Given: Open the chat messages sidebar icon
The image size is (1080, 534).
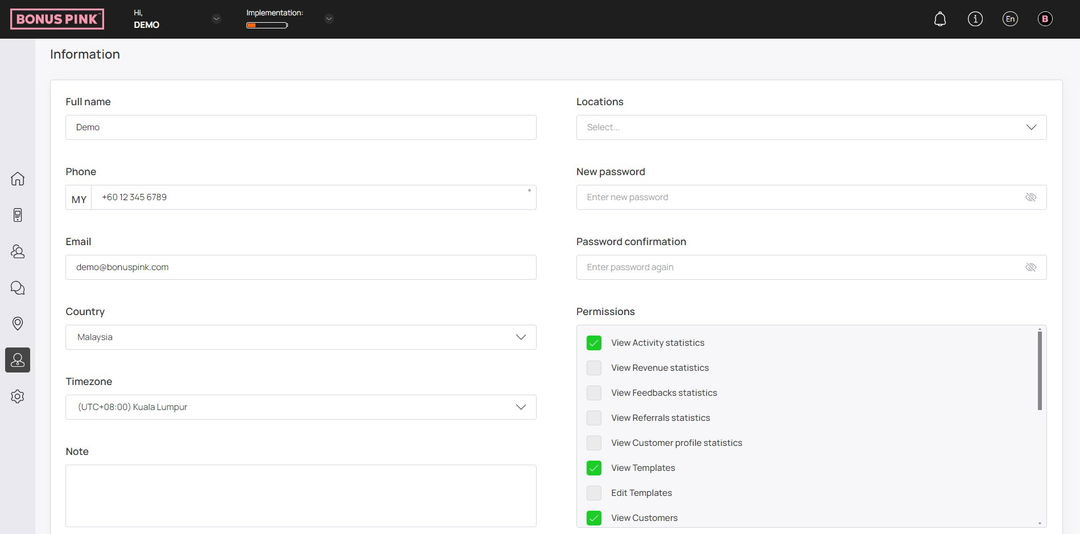Looking at the screenshot, I should click(18, 288).
